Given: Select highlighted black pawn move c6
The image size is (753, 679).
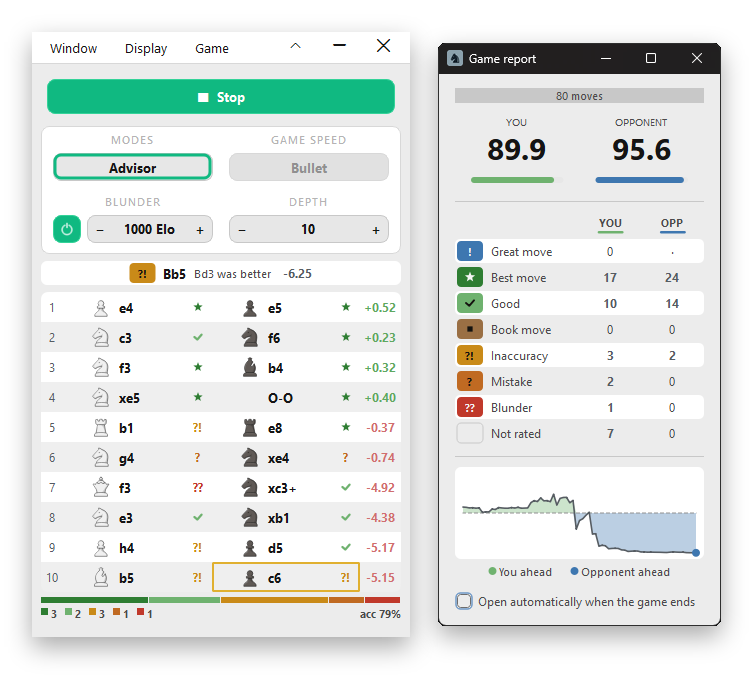Looking at the screenshot, I should 286,577.
